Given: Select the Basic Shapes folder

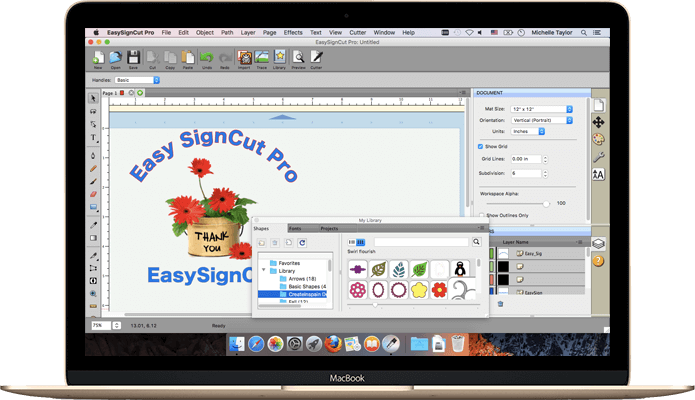Looking at the screenshot, I should coord(303,286).
